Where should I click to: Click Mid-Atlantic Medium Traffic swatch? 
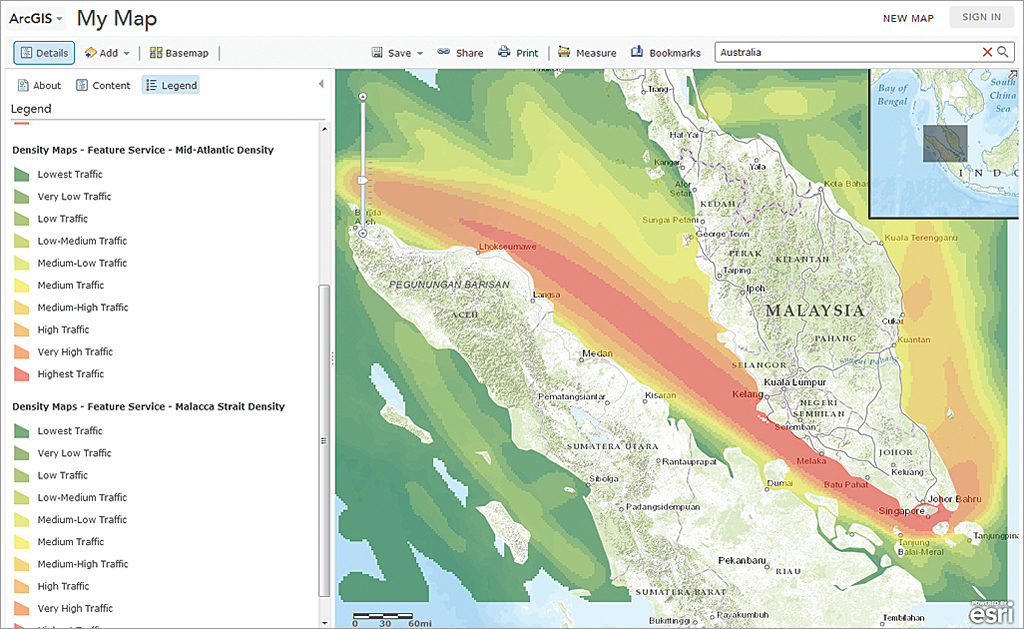[22, 285]
